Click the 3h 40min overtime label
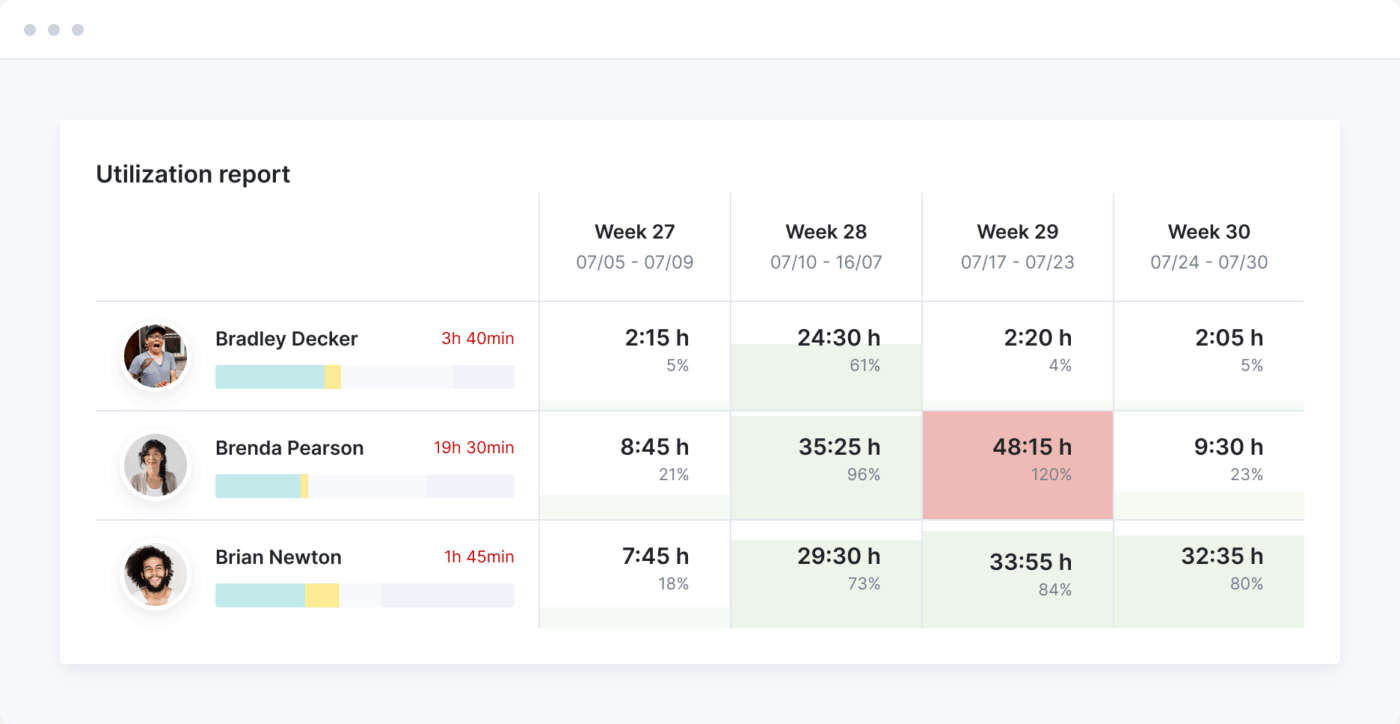This screenshot has height=724, width=1400. coord(476,339)
